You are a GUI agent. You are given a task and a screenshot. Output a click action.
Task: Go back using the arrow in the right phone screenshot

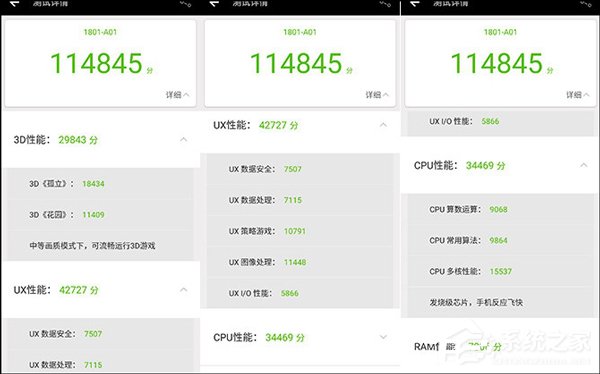[x=415, y=4]
